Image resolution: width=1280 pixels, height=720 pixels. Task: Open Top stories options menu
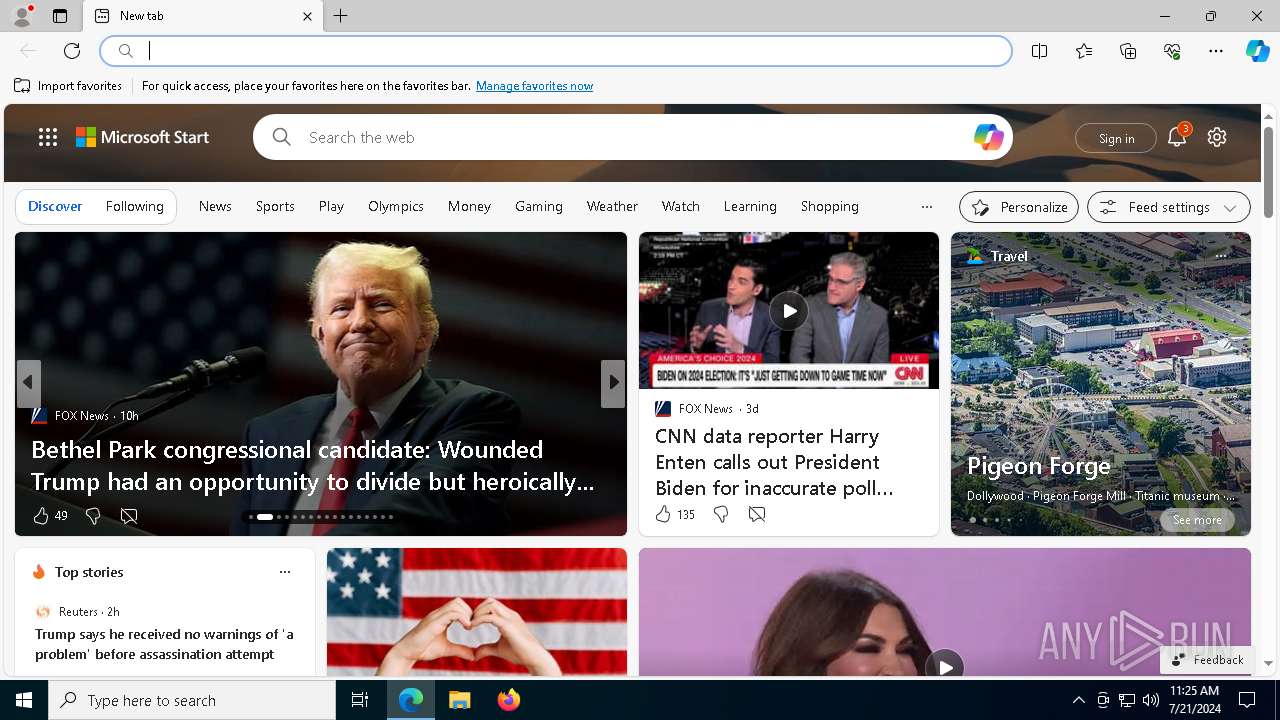(x=285, y=572)
